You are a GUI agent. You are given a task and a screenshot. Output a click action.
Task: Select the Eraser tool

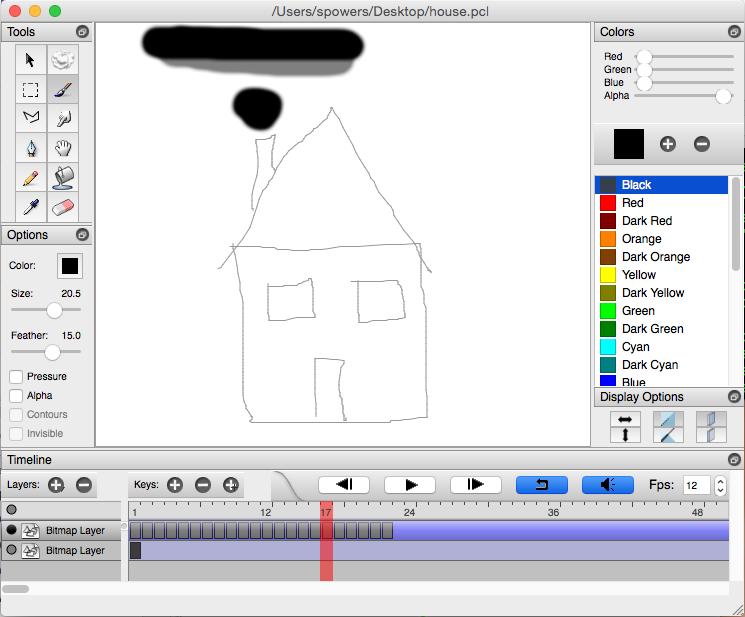click(63, 208)
